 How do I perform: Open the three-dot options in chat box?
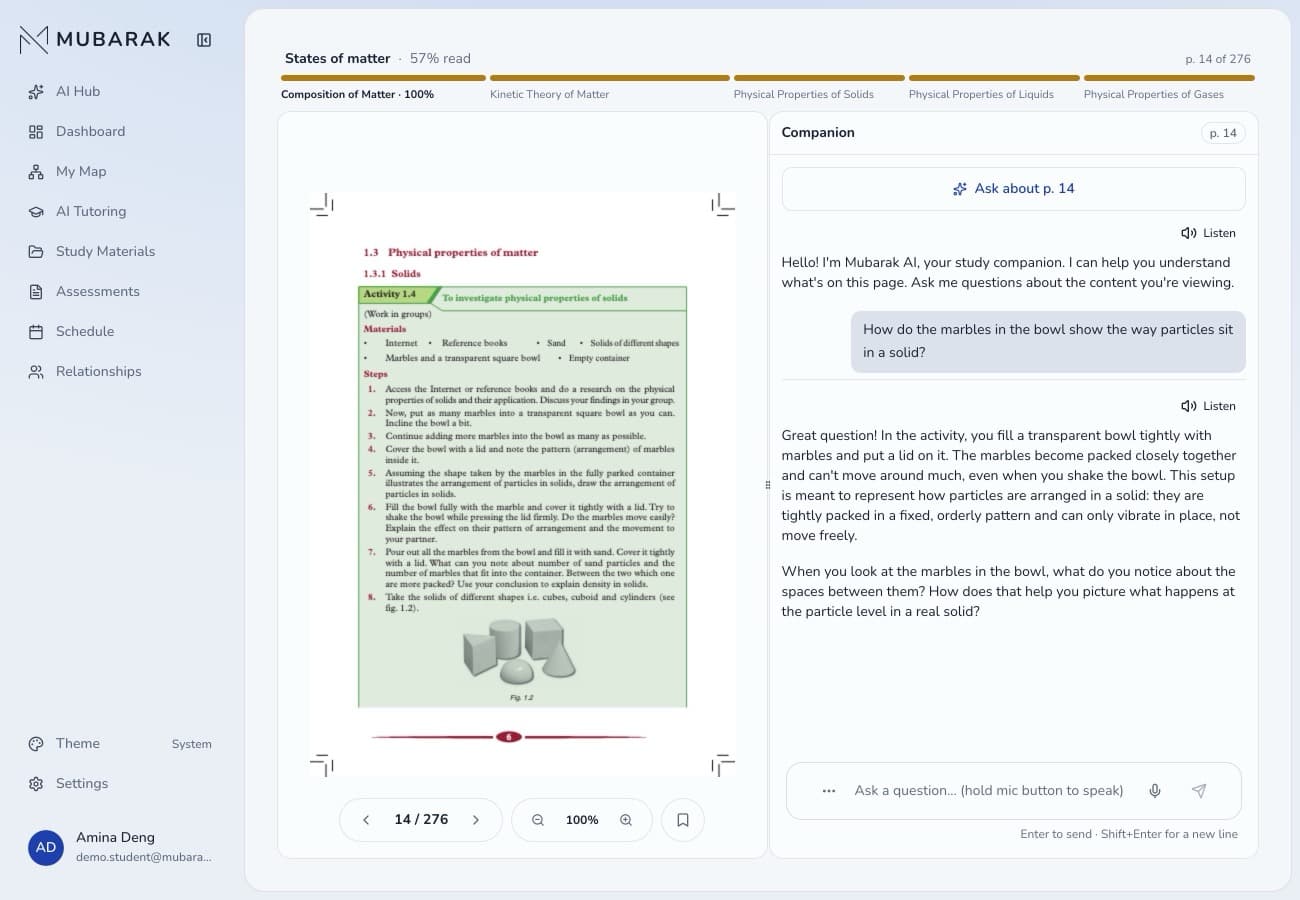tap(828, 791)
